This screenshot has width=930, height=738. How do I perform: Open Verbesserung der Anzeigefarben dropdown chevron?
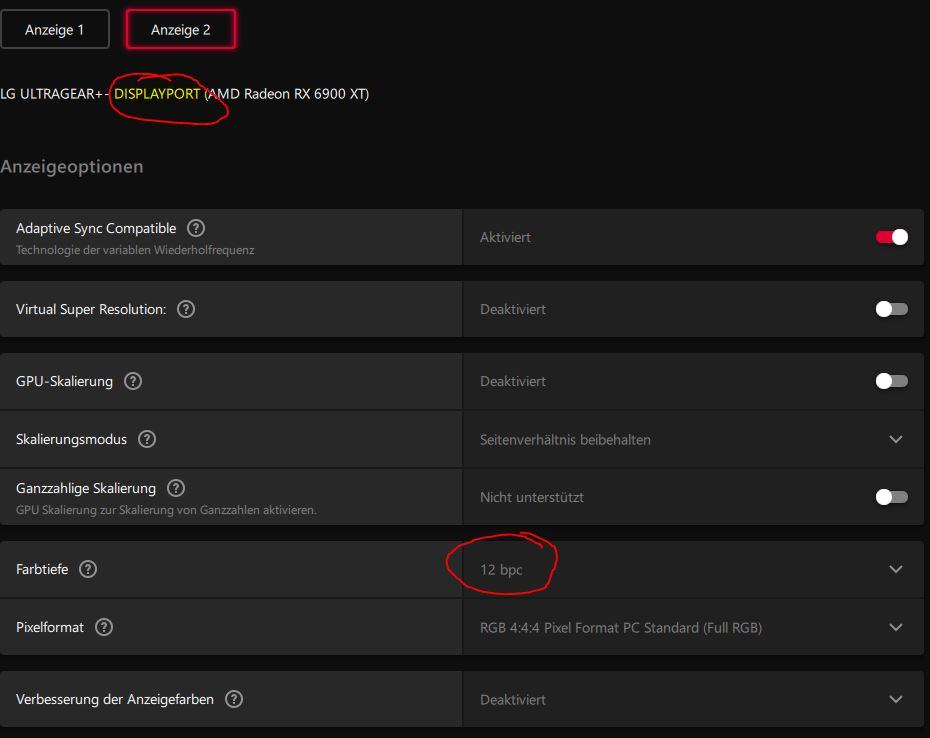click(896, 699)
